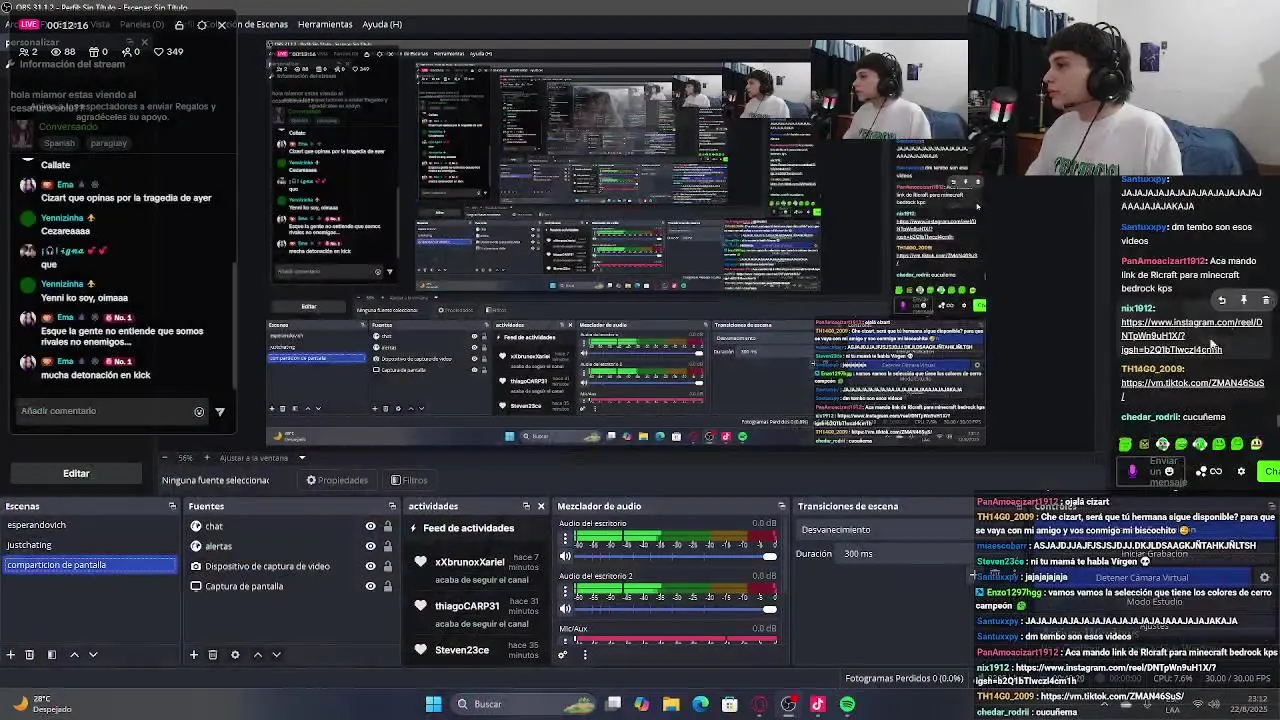Screen dimensions: 1280x720
Task: Click the virtual camera settings gear
Action: click(x=1264, y=578)
